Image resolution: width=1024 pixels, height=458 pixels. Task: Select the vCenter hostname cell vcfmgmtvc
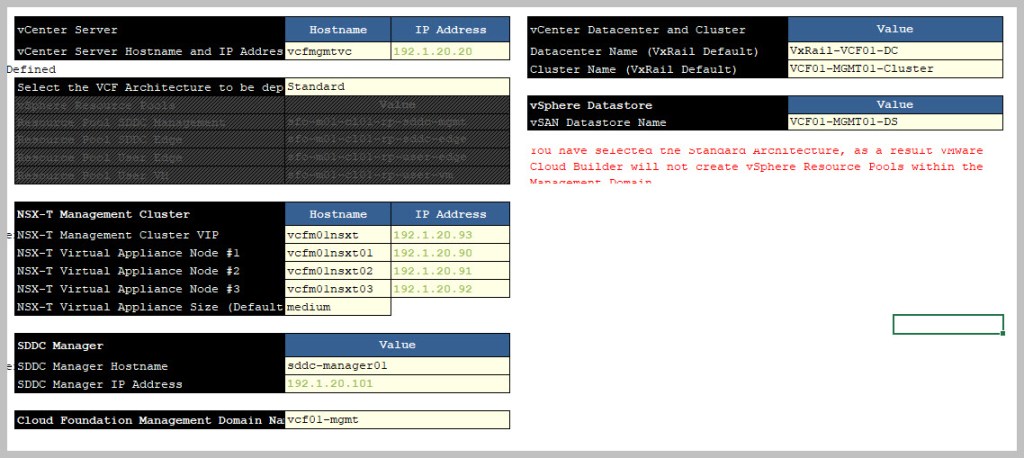tap(338, 51)
